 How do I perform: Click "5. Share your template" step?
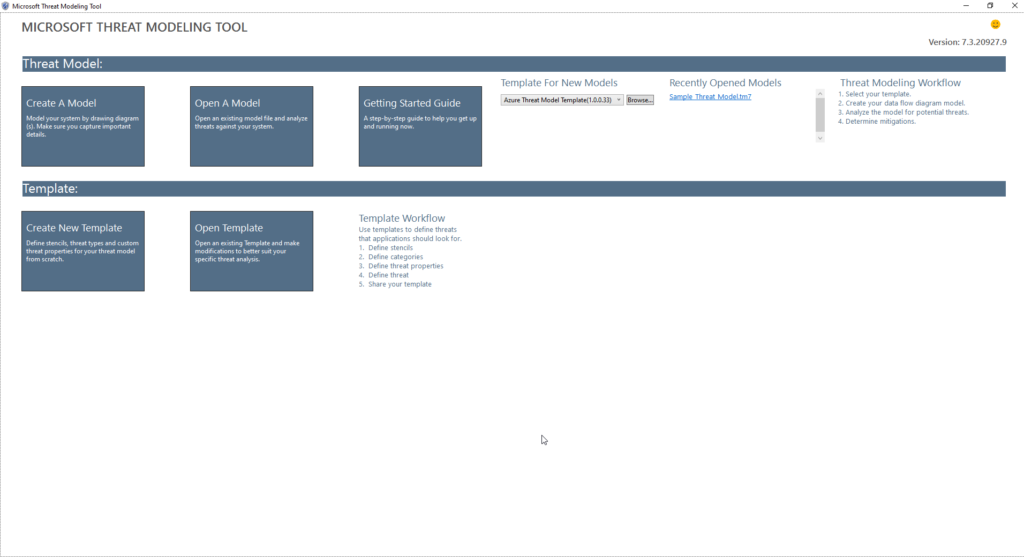395,285
